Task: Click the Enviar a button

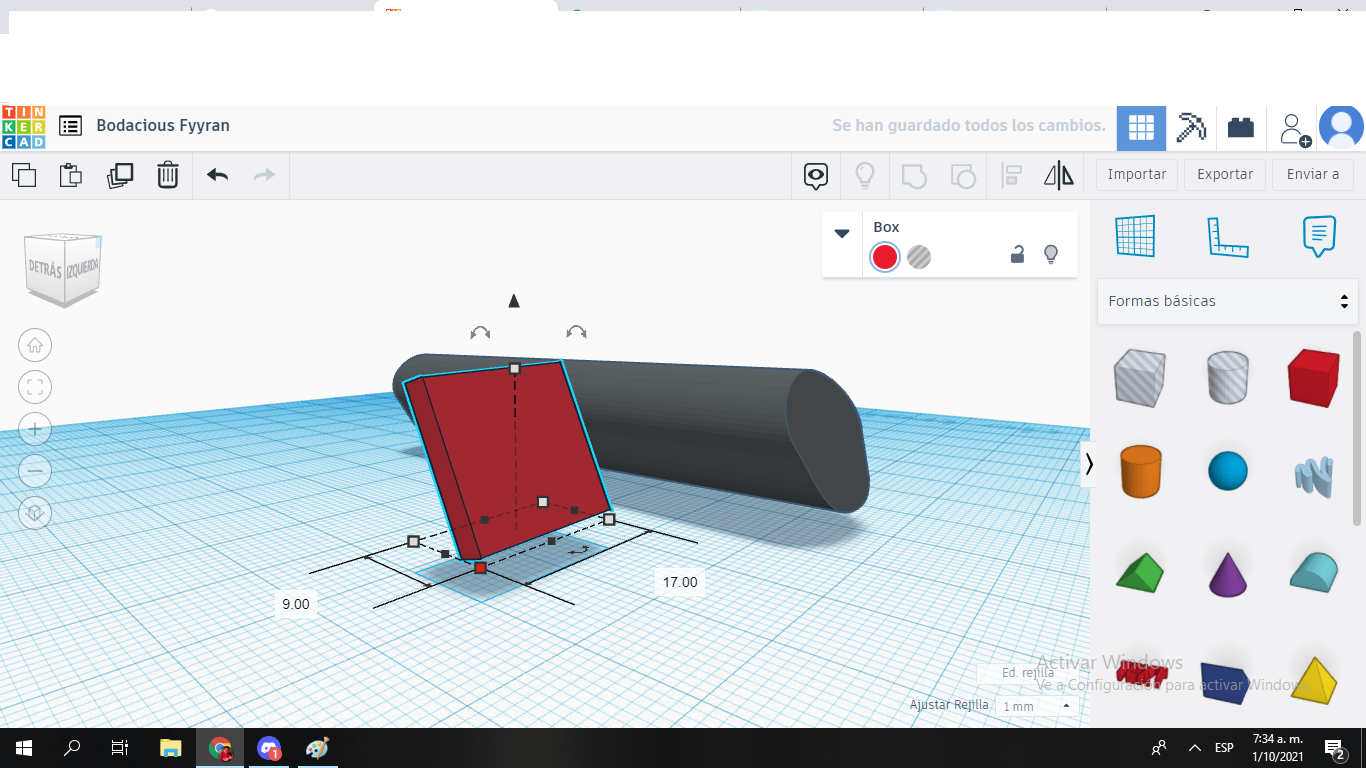Action: coord(1313,174)
